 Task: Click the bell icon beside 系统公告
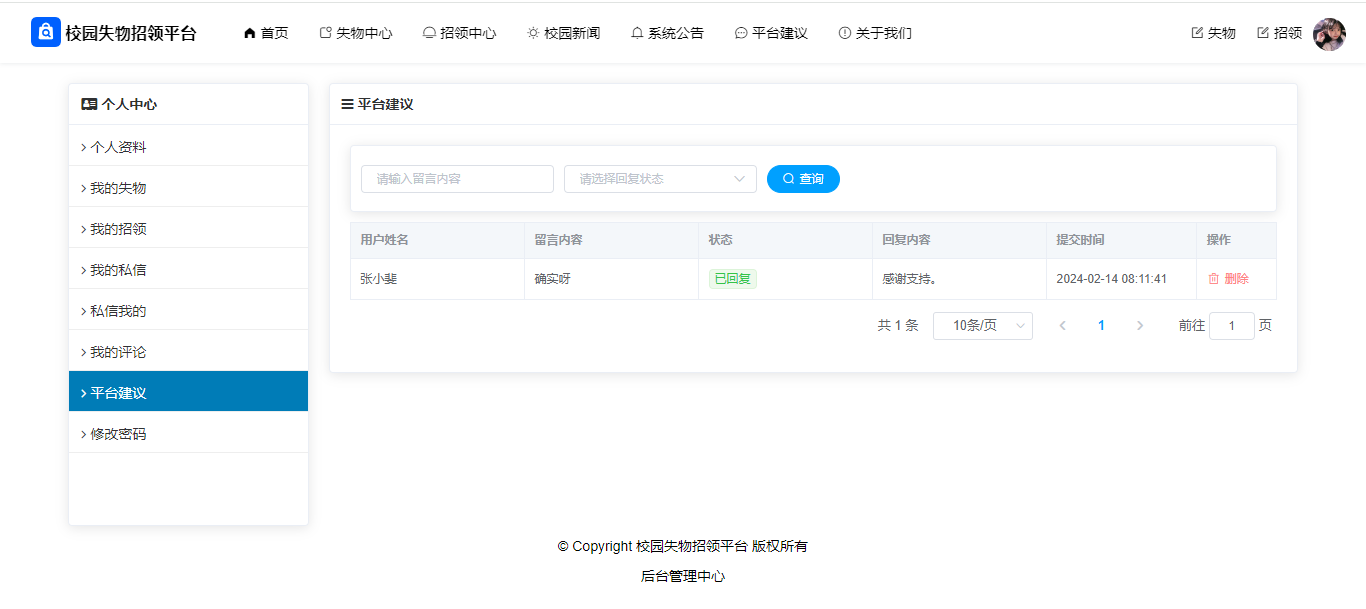[637, 33]
